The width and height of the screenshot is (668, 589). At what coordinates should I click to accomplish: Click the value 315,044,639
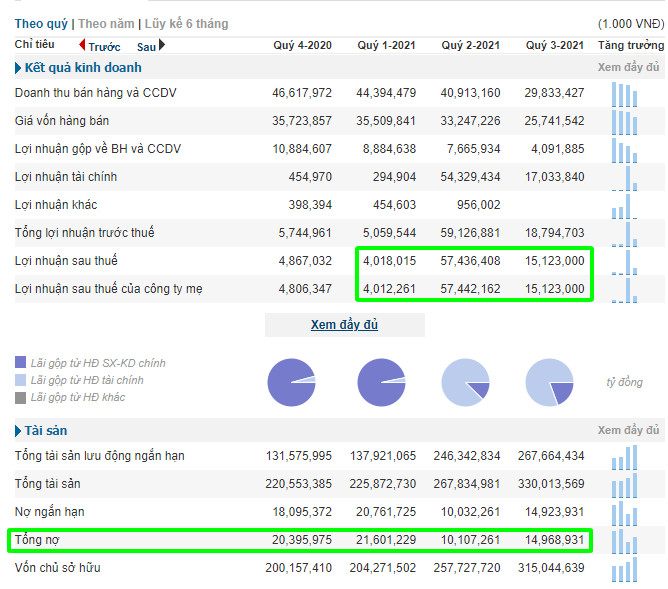551,568
